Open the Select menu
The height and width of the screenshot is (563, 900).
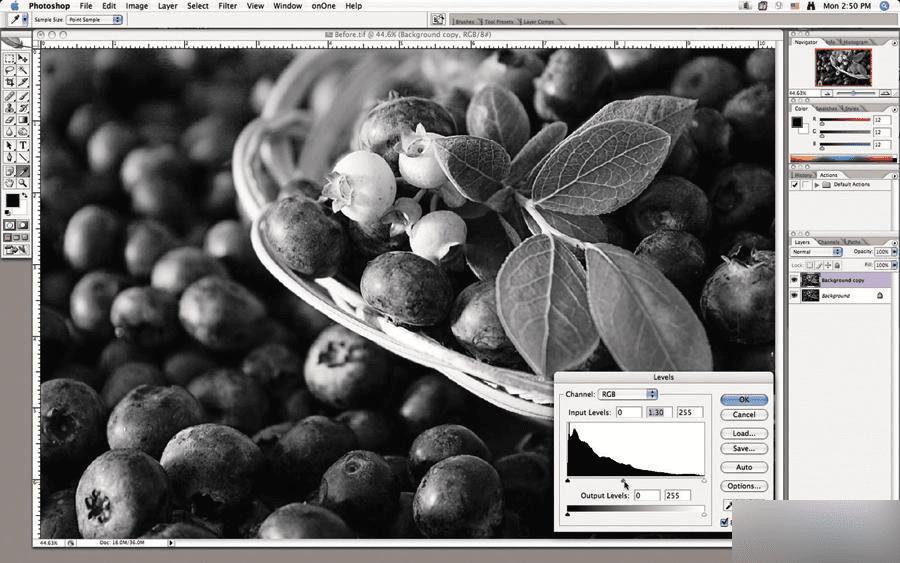197,6
